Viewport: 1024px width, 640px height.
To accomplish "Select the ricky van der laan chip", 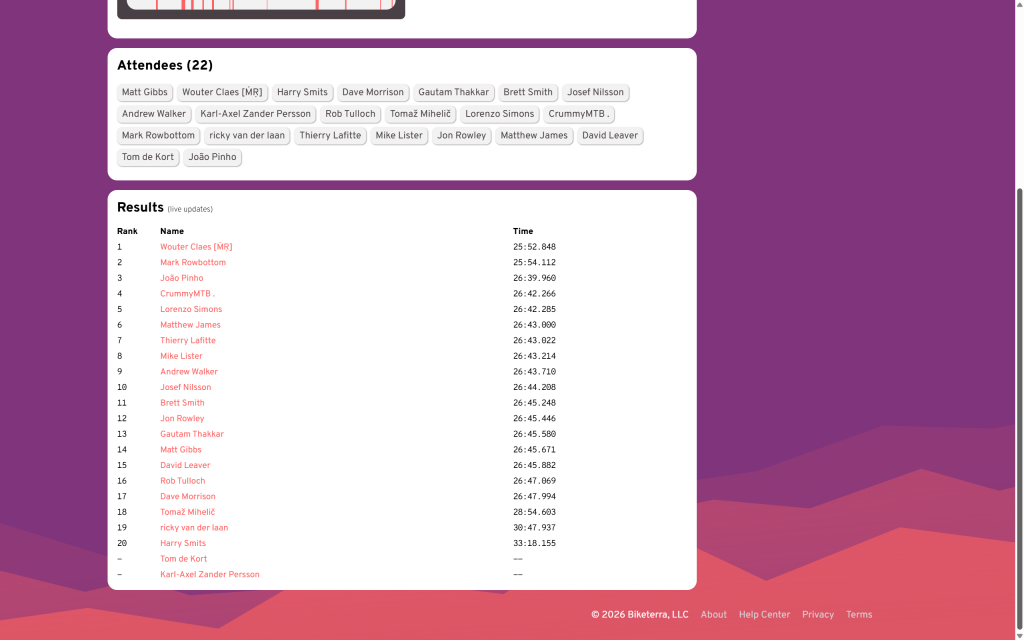I will pyautogui.click(x=247, y=136).
